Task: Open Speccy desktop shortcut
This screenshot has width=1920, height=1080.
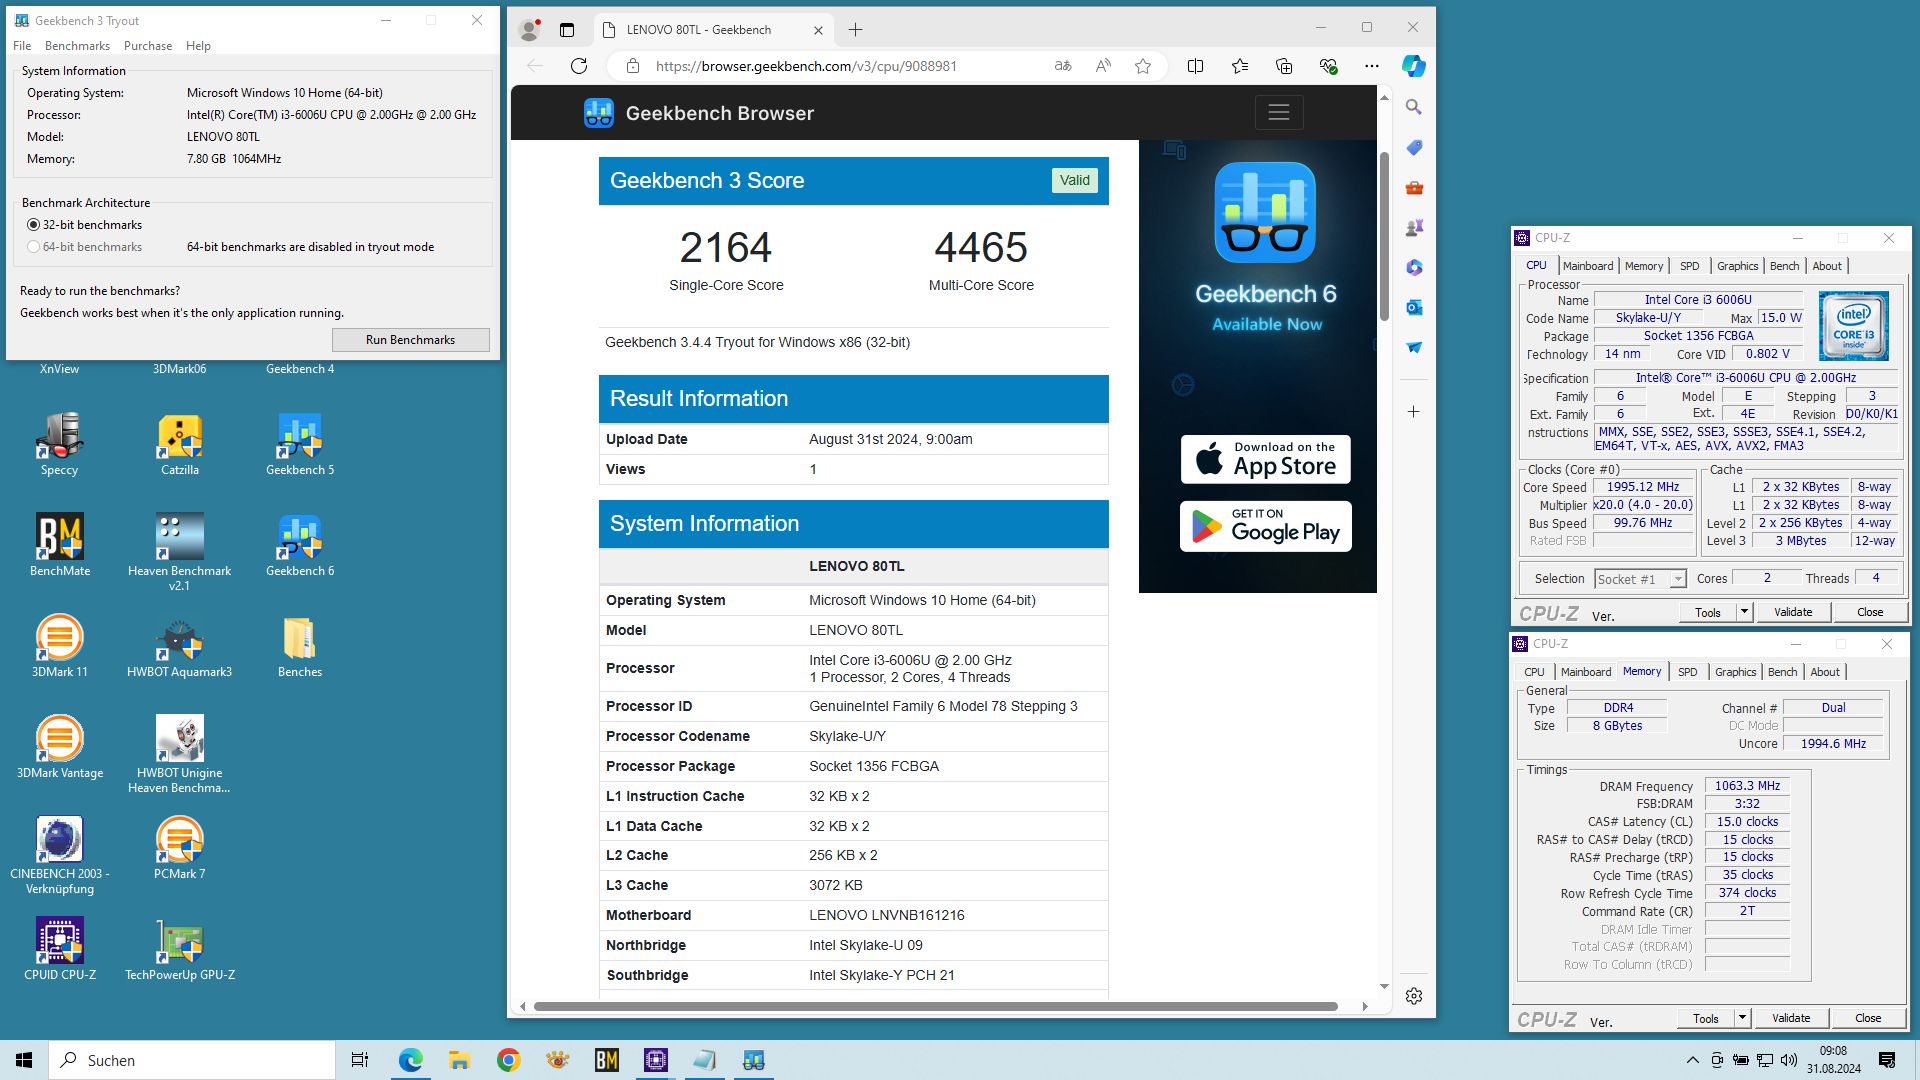Action: [x=59, y=444]
